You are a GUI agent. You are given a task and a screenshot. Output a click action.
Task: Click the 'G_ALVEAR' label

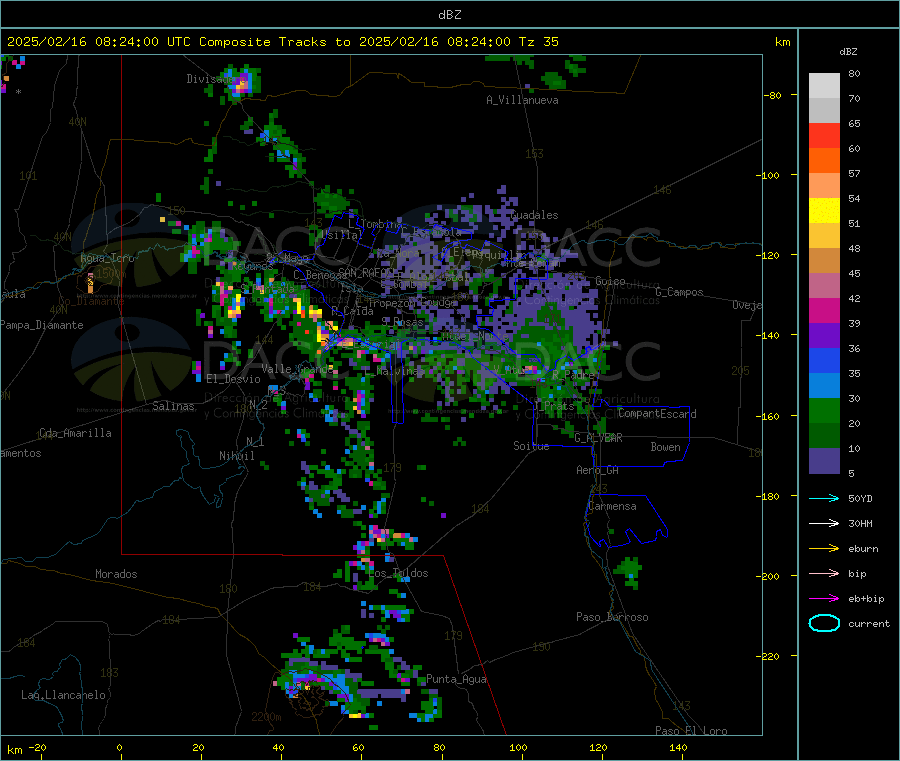pos(598,438)
